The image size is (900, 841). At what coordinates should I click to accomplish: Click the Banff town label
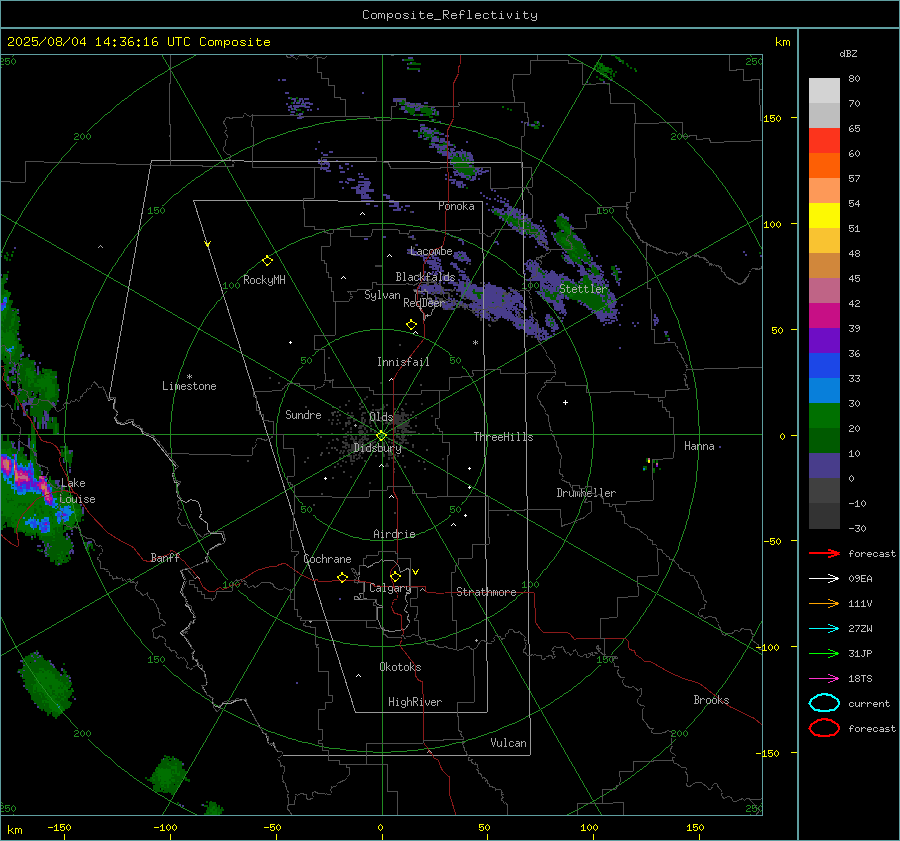tap(165, 557)
